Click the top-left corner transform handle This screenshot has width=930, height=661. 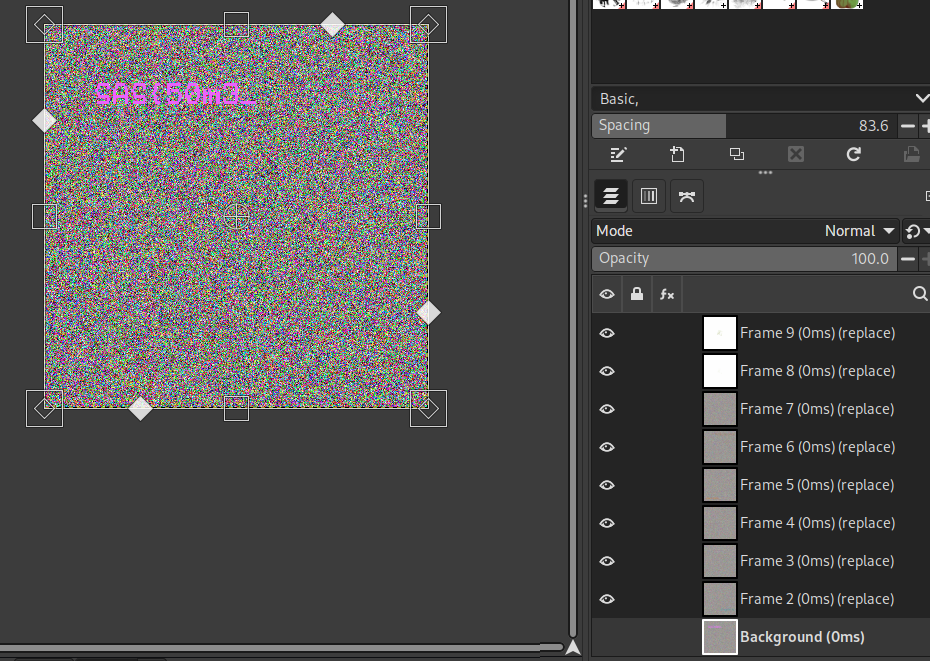click(44, 24)
